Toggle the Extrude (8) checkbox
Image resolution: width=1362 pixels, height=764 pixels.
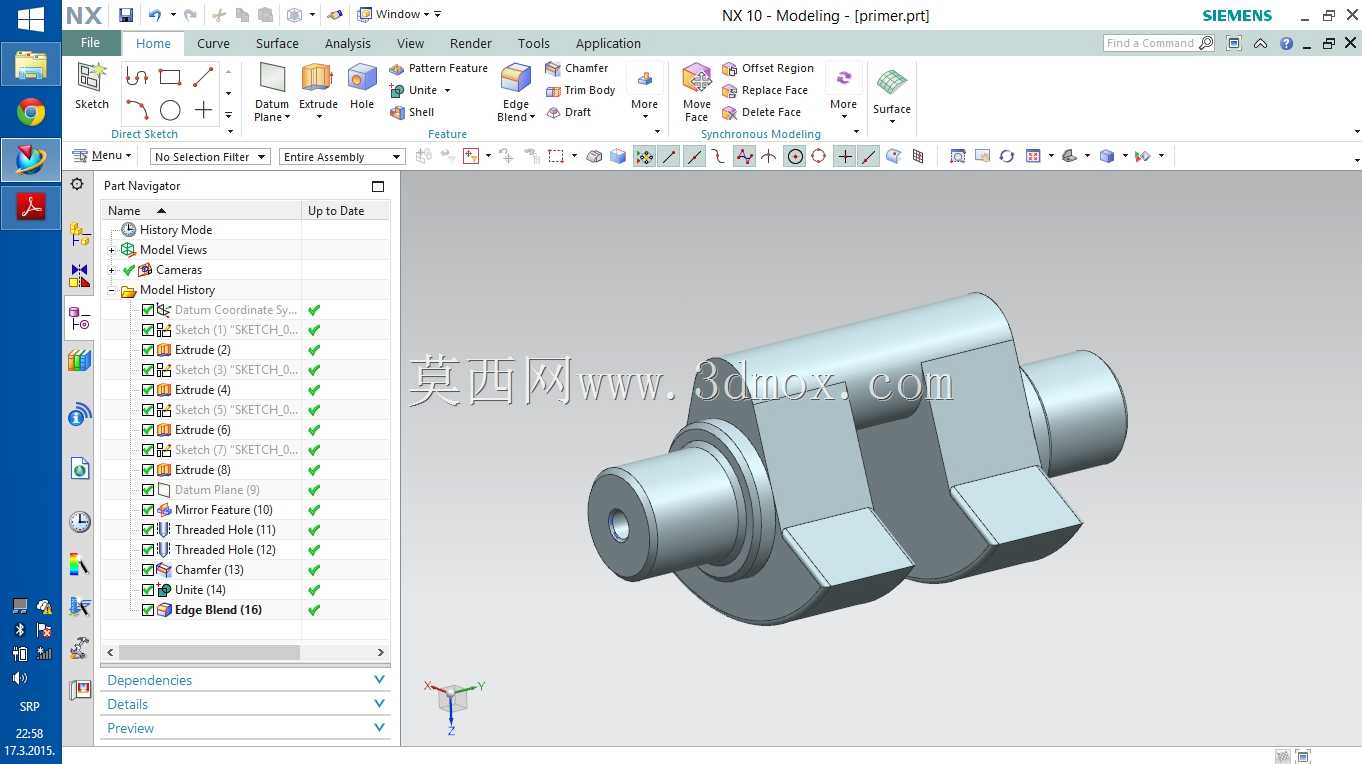[x=148, y=470]
